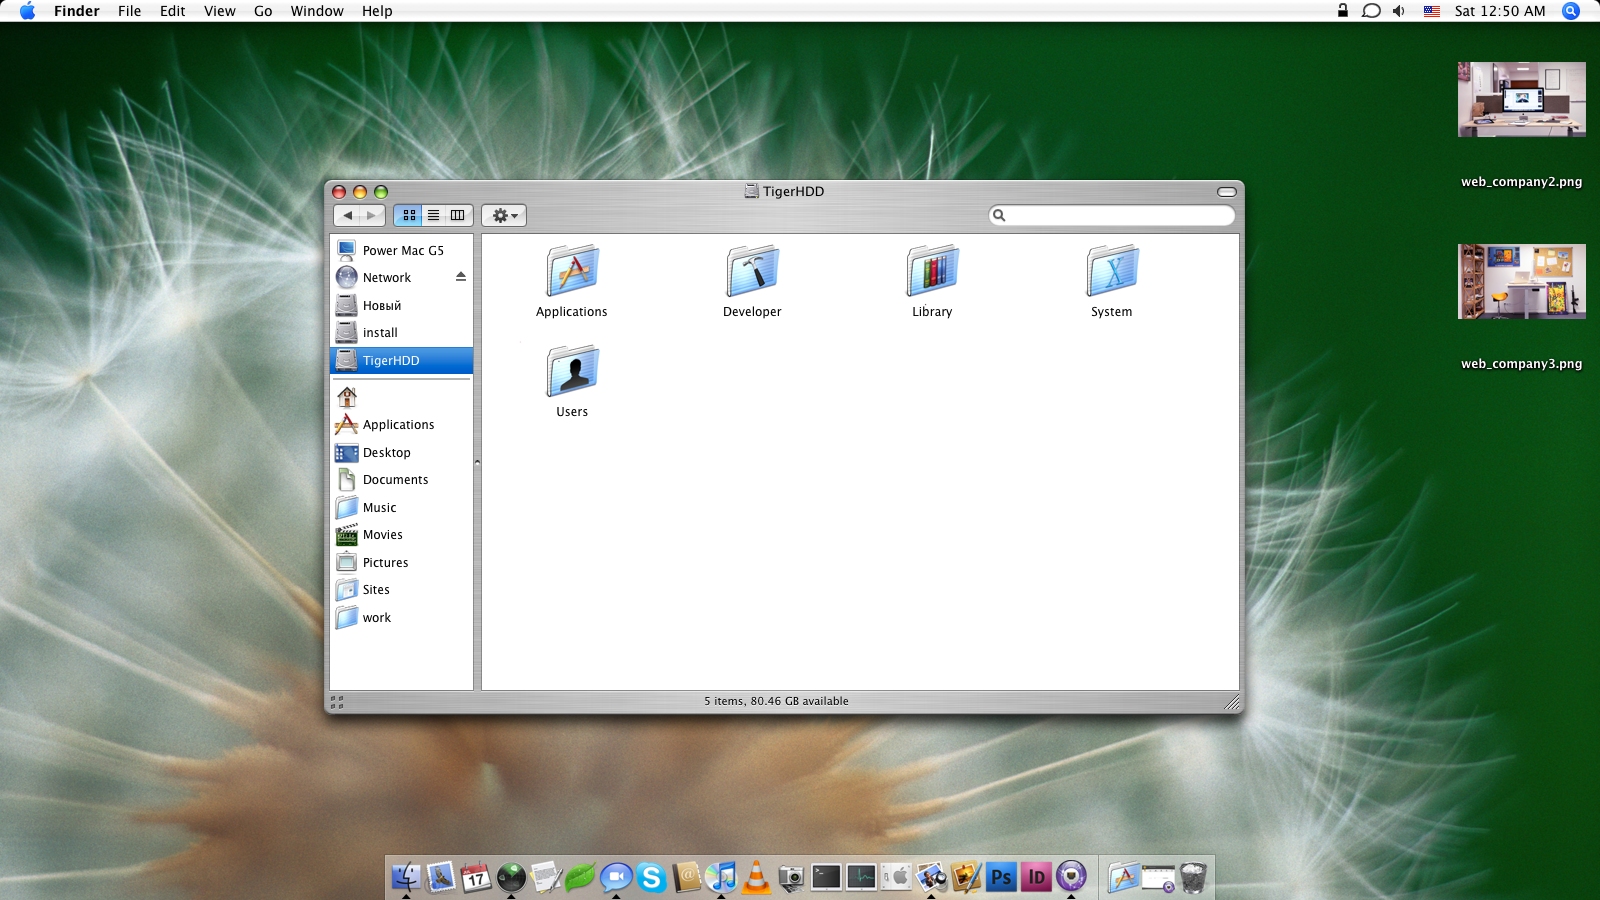This screenshot has width=1600, height=900.
Task: Open Address Book from the Dock
Action: click(686, 877)
